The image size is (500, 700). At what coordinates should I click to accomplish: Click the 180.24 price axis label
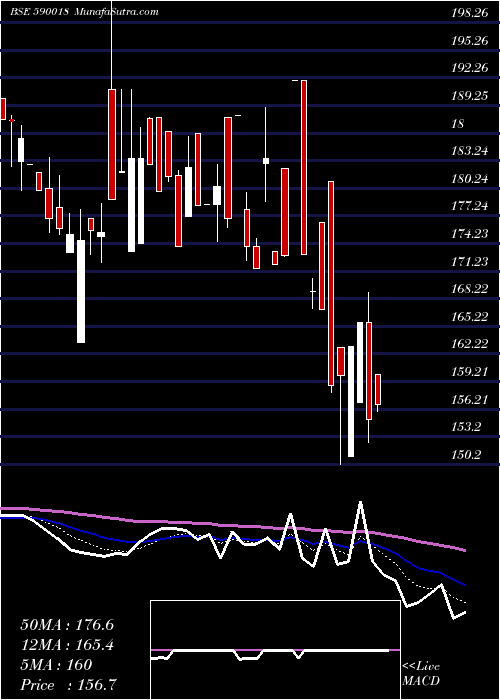(x=469, y=179)
